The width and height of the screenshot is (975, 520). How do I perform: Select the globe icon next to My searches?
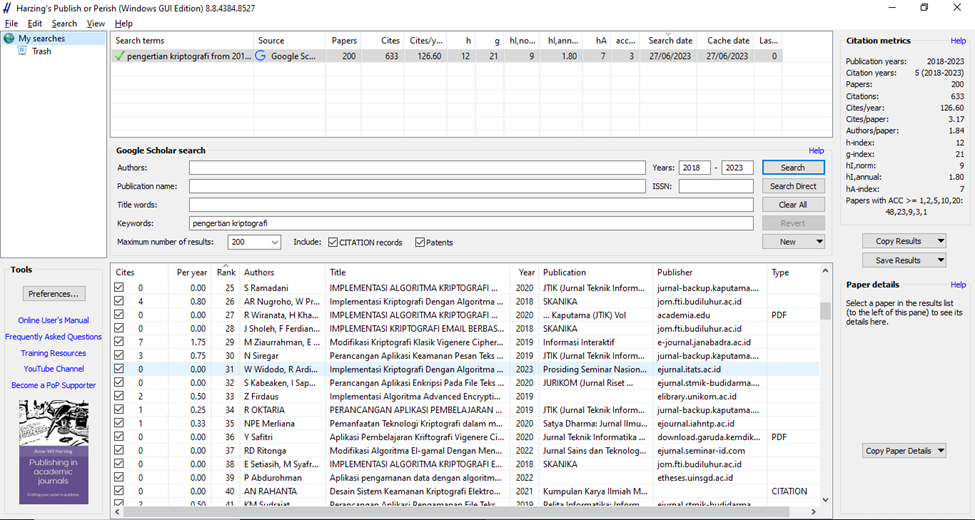(x=9, y=39)
